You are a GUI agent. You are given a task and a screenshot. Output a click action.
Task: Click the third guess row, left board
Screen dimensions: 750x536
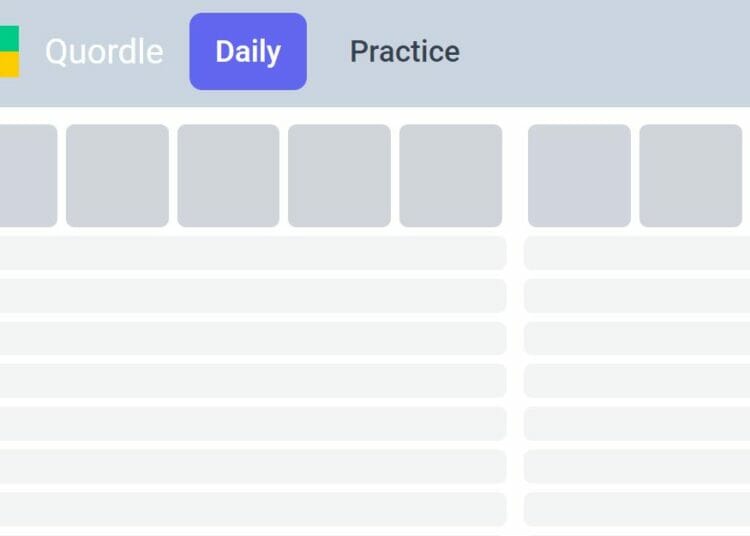253,295
